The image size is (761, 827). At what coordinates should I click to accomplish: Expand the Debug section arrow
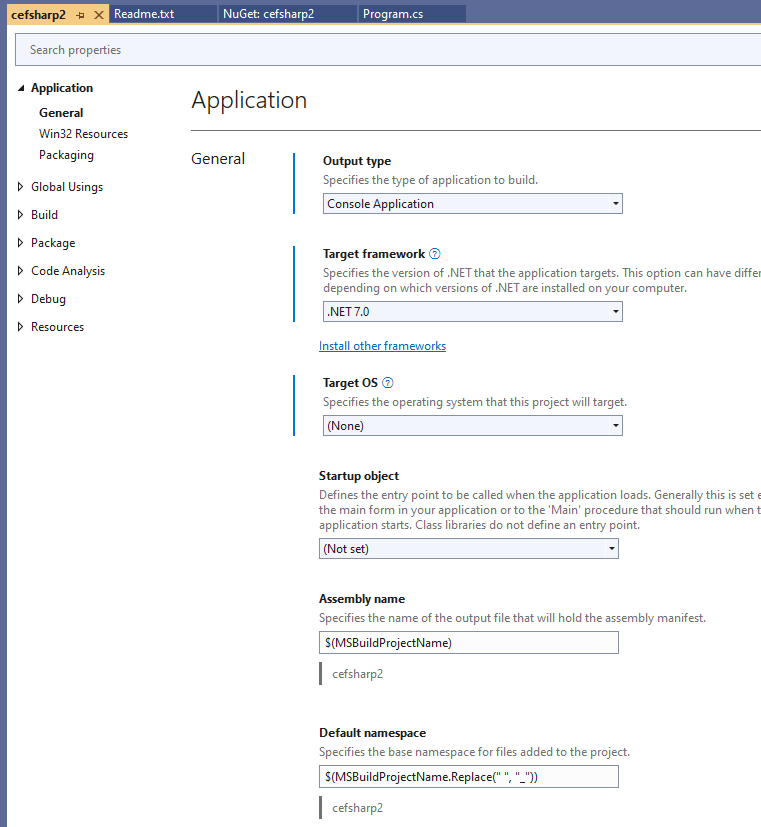point(21,299)
